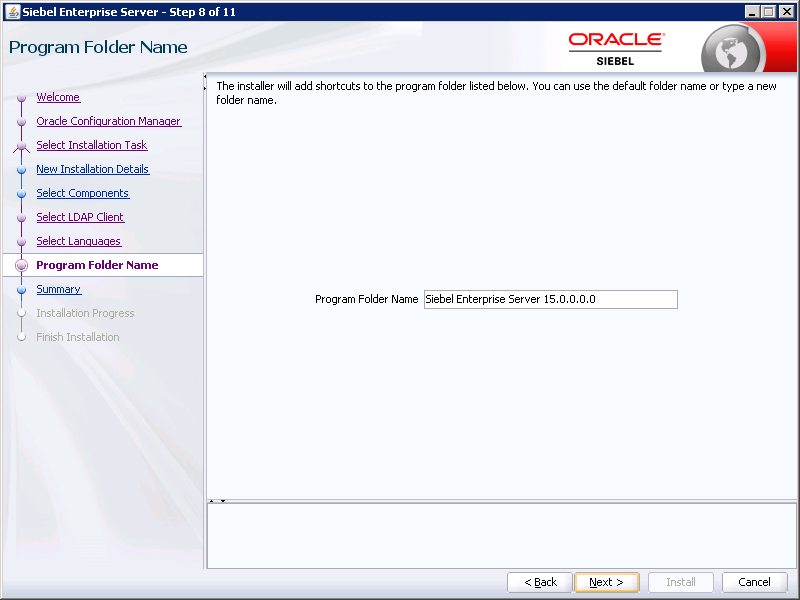This screenshot has width=800, height=600.
Task: Click the empty message area at bottom
Action: click(x=502, y=536)
